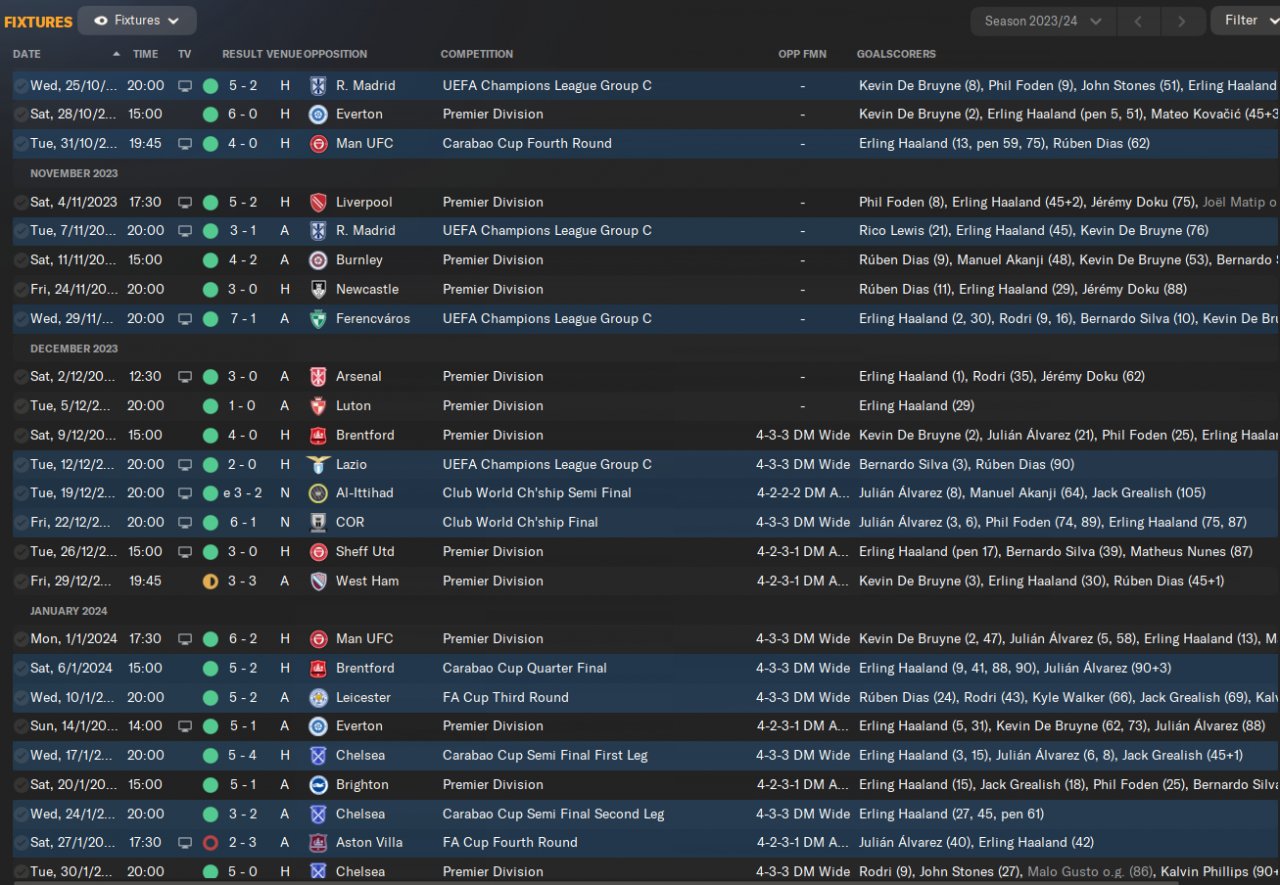Sort by the Opposition column header
The image size is (1280, 885).
(x=335, y=54)
